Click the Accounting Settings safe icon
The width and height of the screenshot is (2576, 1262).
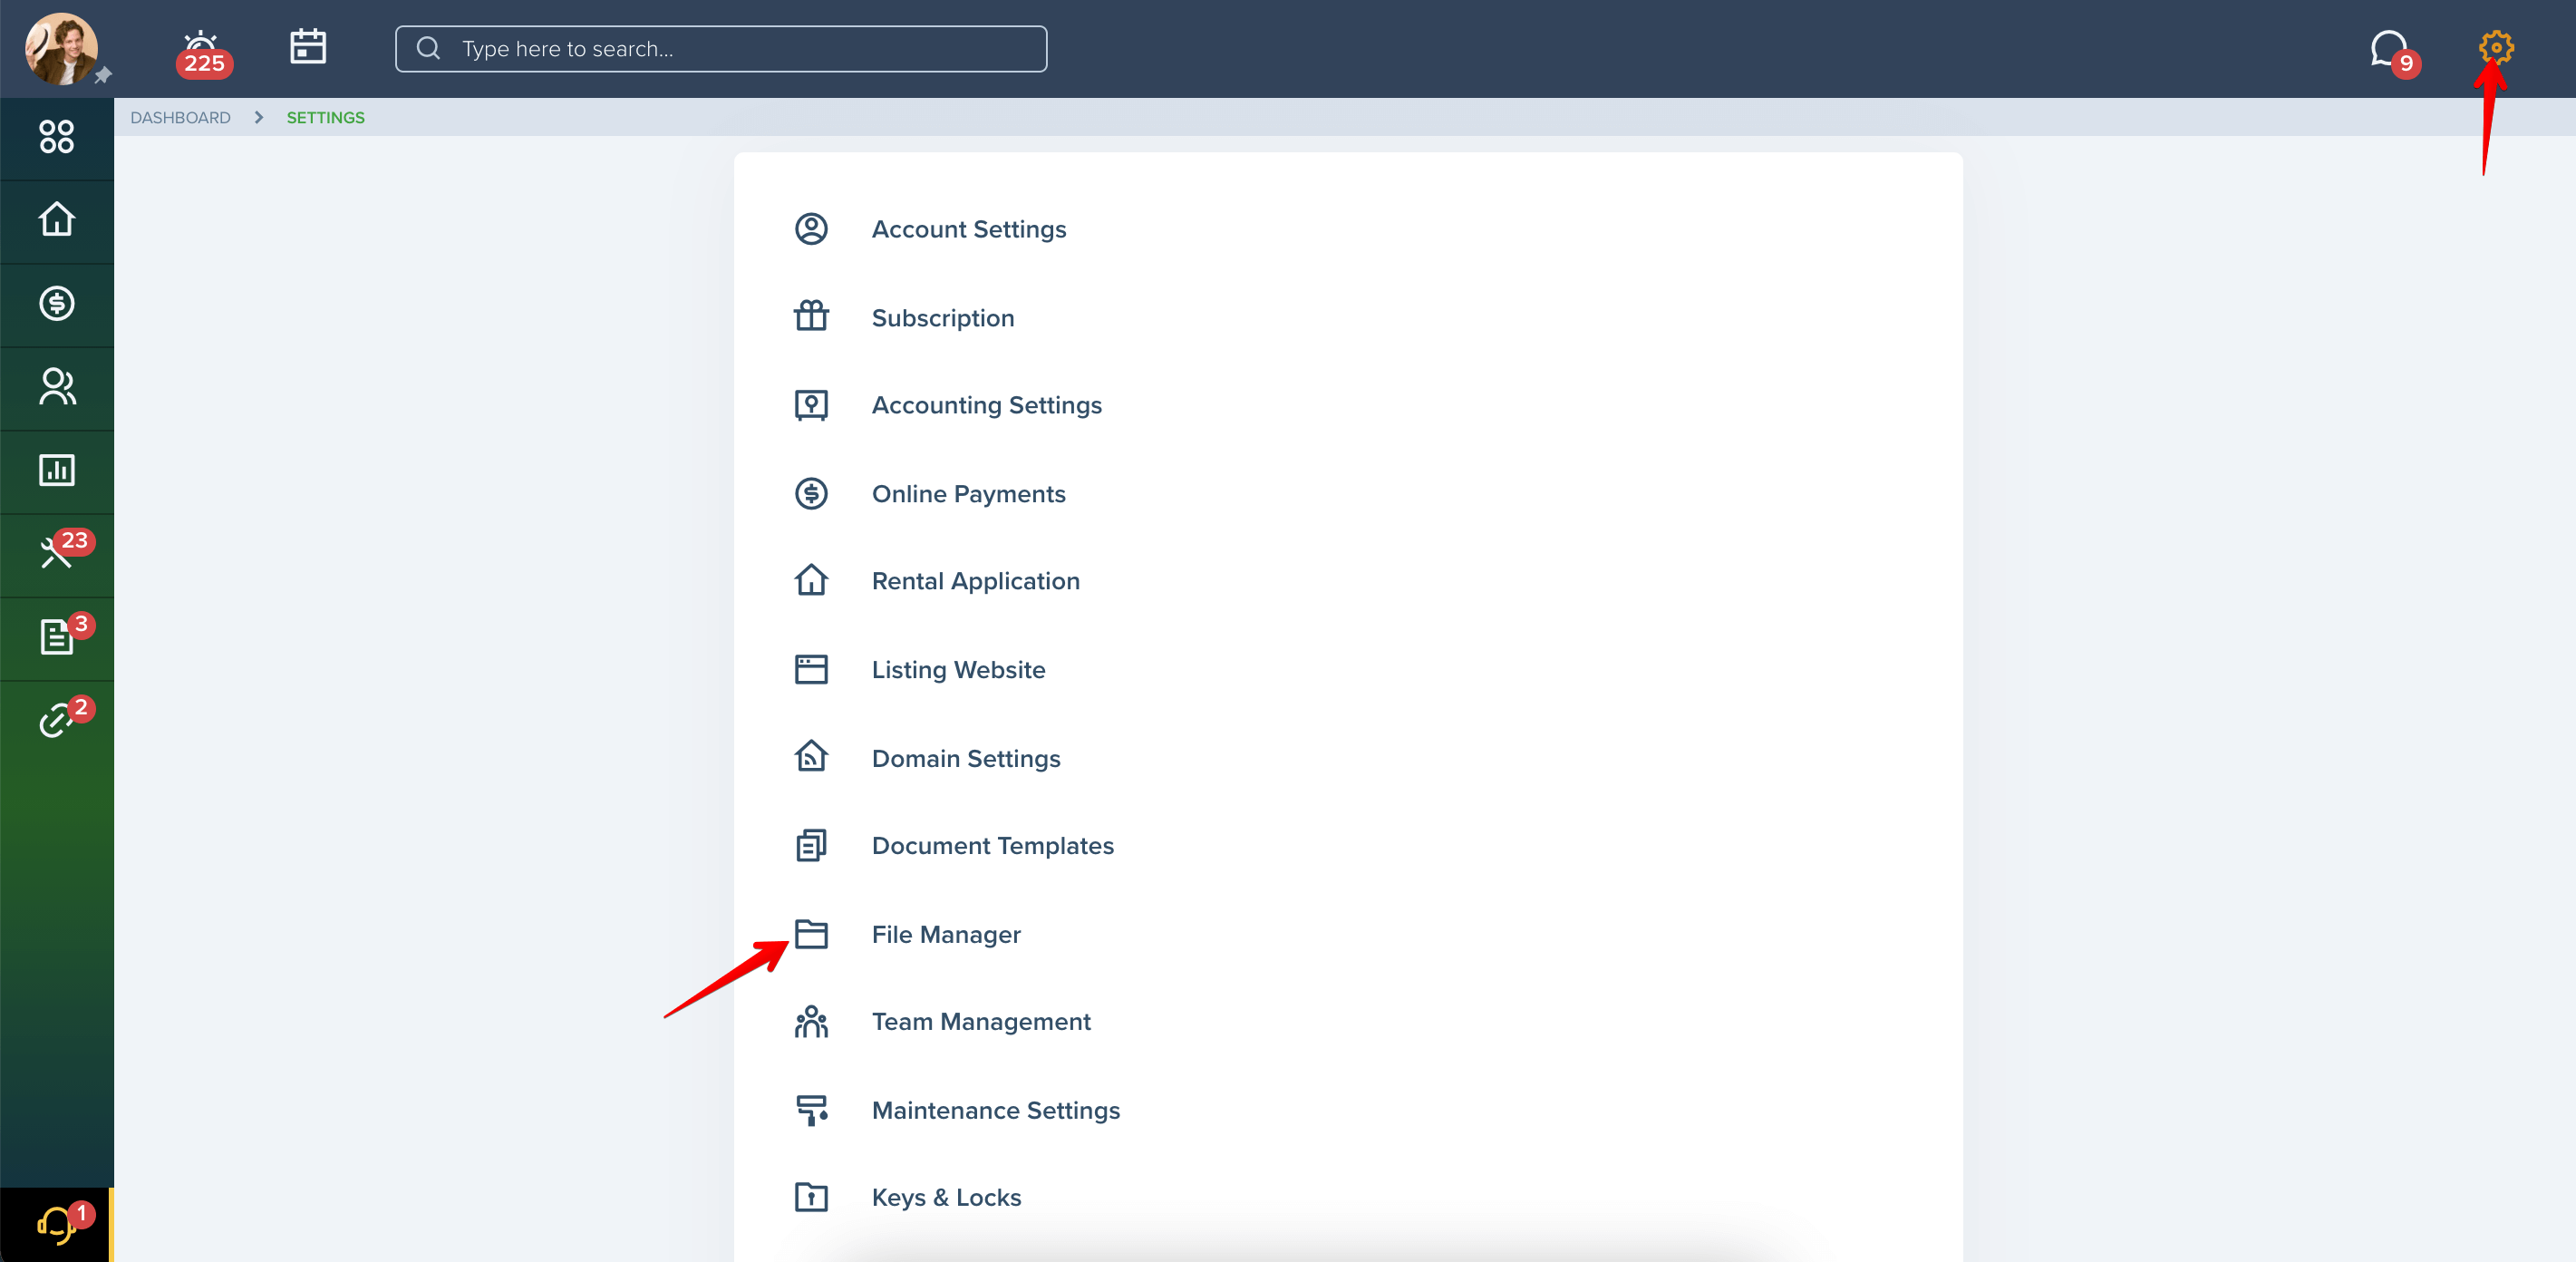point(811,405)
